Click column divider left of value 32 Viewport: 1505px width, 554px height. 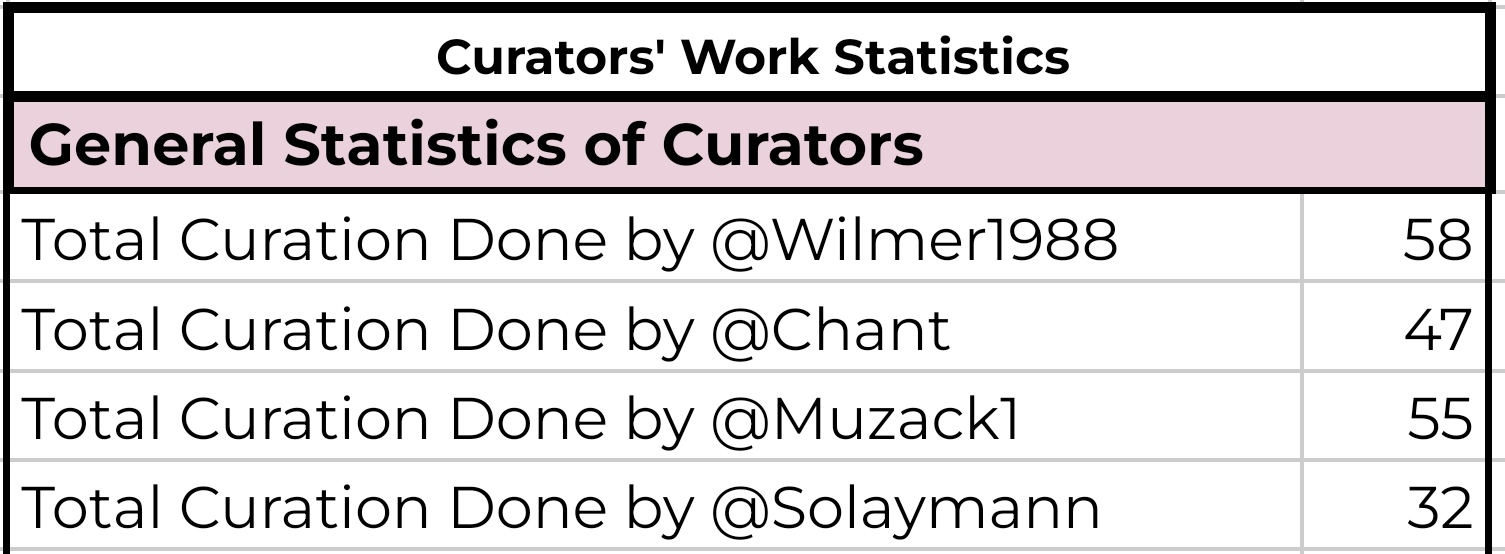(x=1302, y=506)
